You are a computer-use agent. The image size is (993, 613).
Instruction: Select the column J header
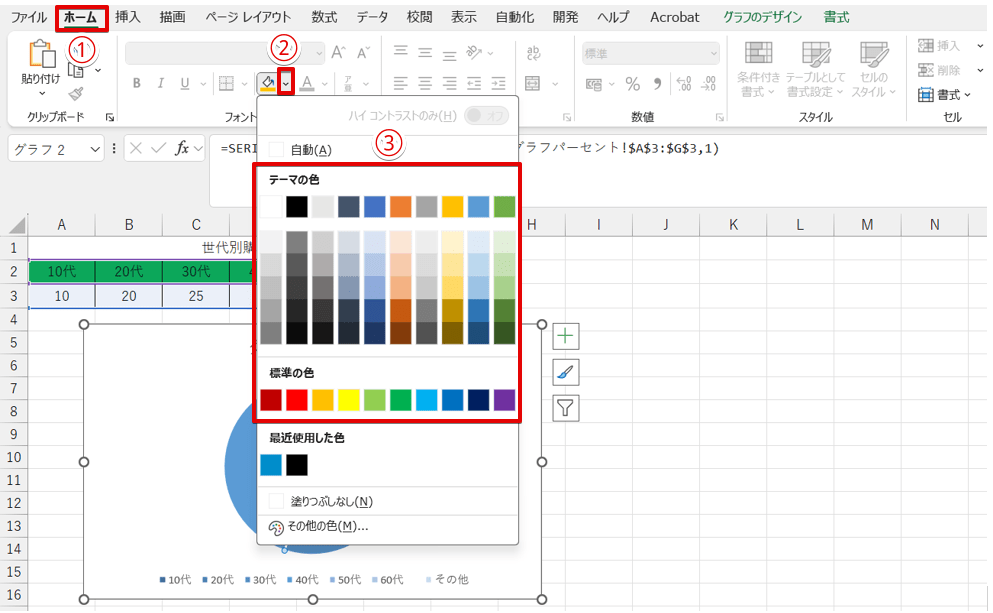point(665,225)
